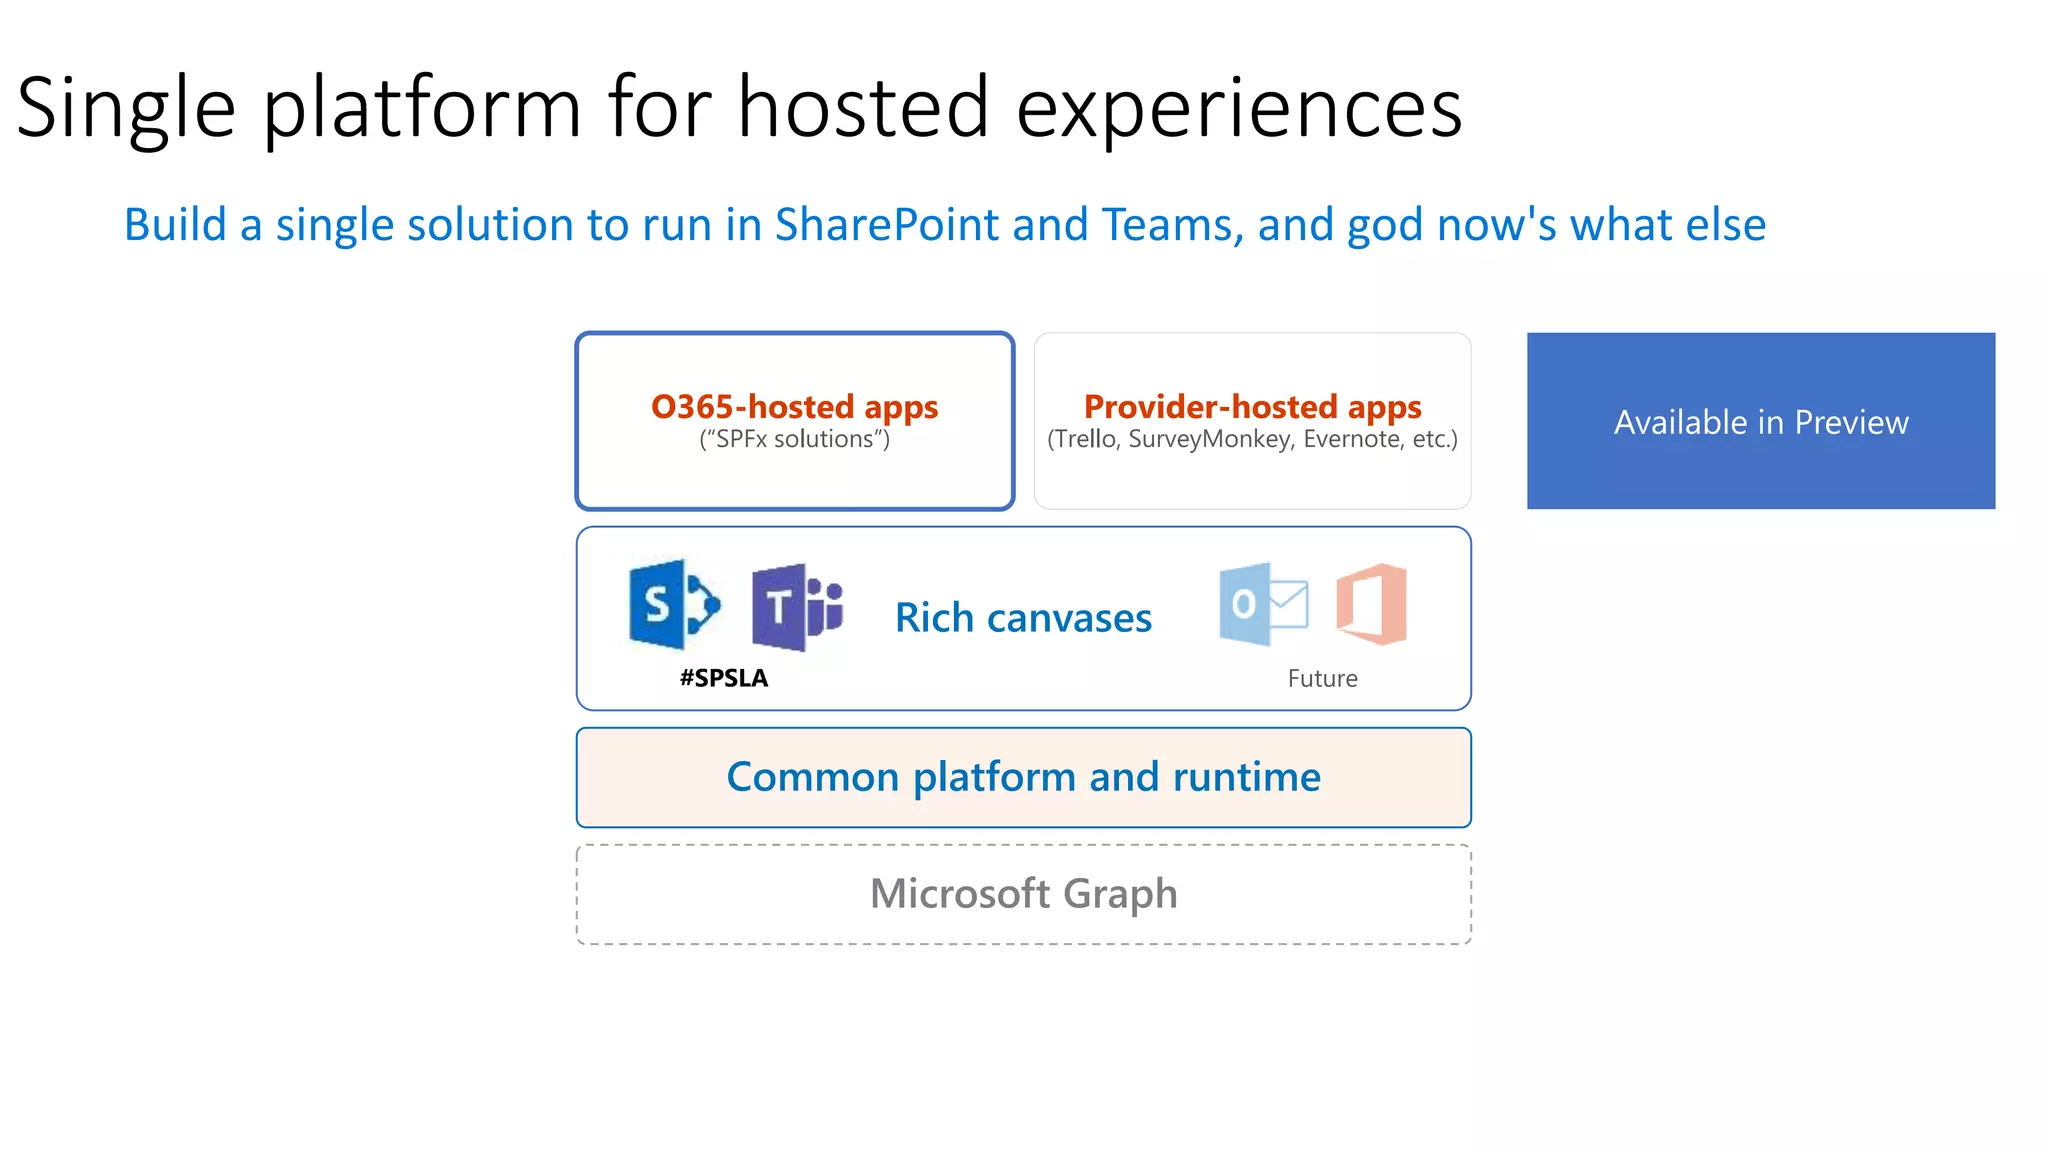Click the "SPFx solutions" caption text
This screenshot has width=2048, height=1152.
[x=794, y=439]
